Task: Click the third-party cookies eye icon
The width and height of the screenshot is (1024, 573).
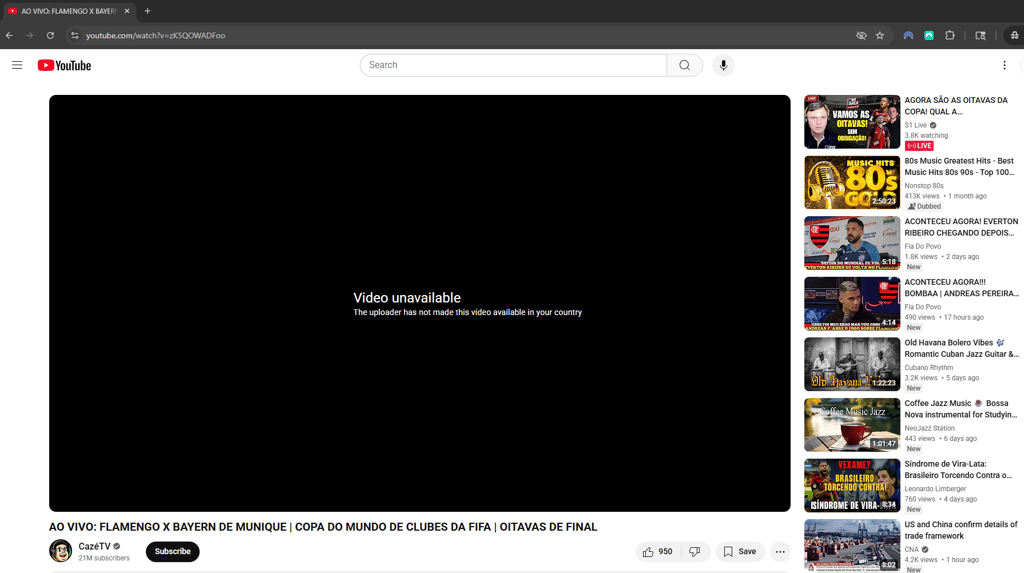Action: pos(861,35)
